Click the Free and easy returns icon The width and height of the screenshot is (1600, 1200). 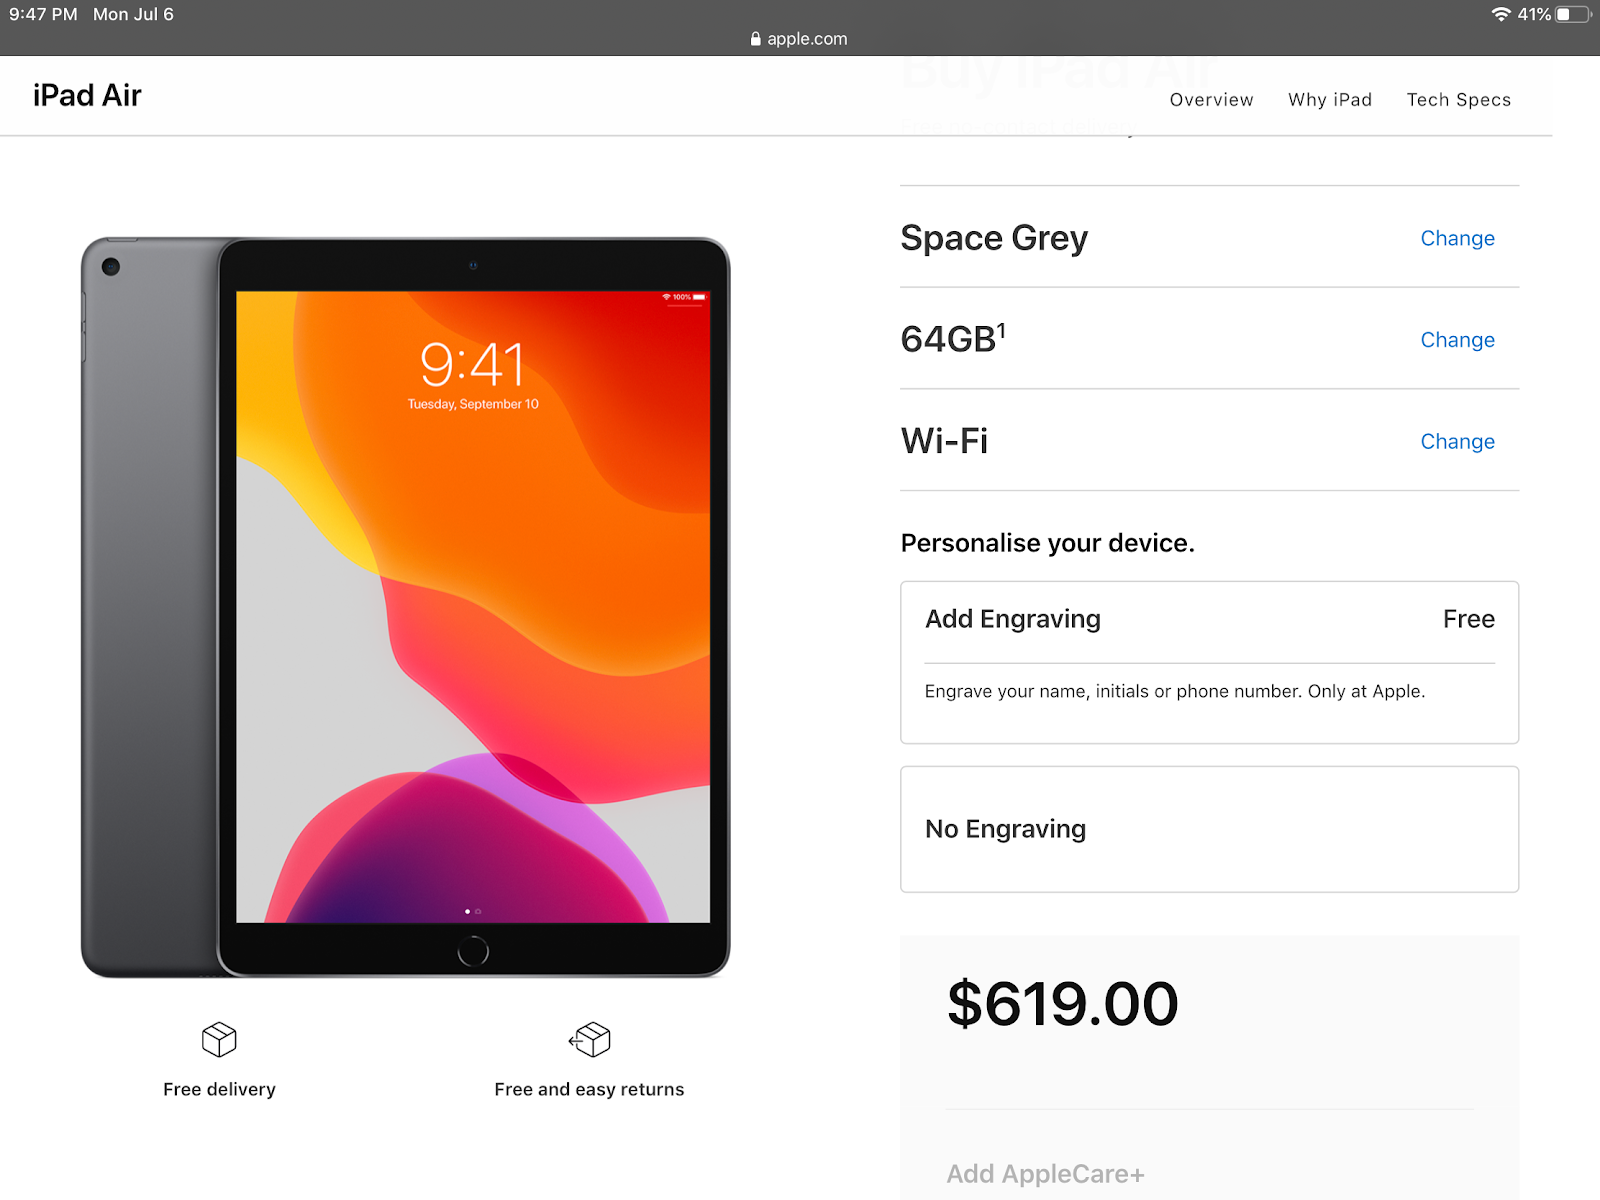click(589, 1040)
